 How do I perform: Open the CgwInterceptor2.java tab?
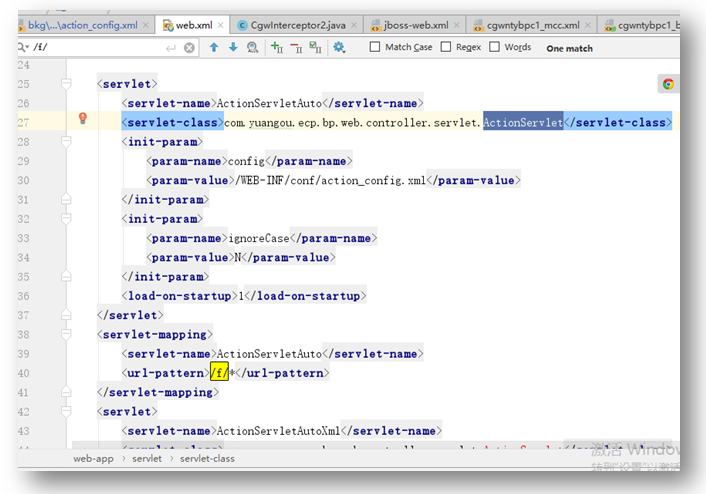[x=298, y=25]
